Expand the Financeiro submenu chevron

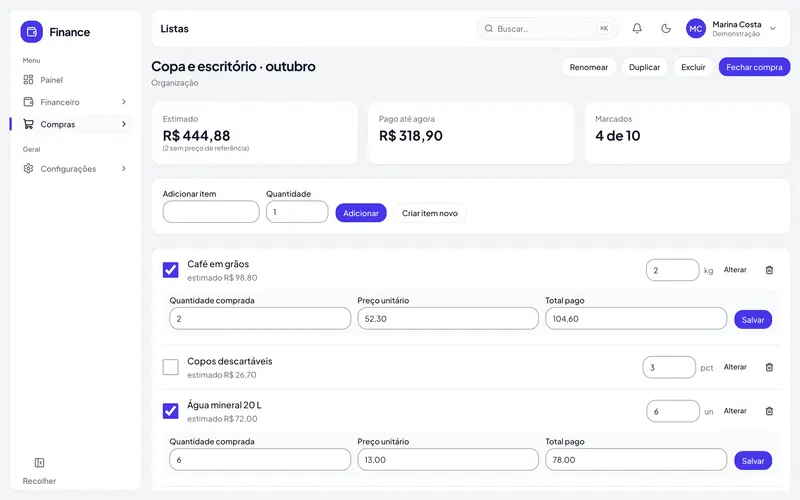click(x=123, y=102)
